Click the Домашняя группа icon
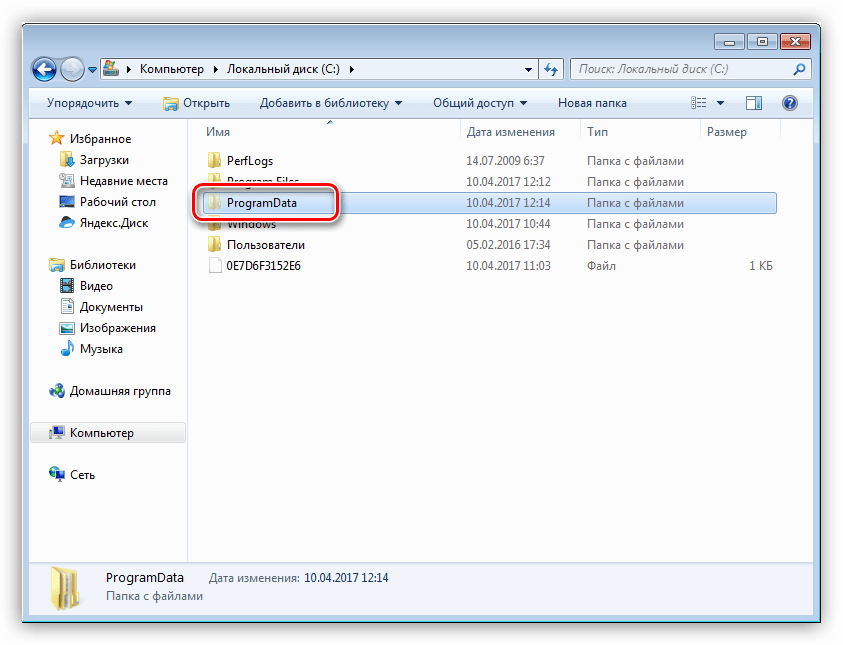The height and width of the screenshot is (645, 843). coord(56,390)
